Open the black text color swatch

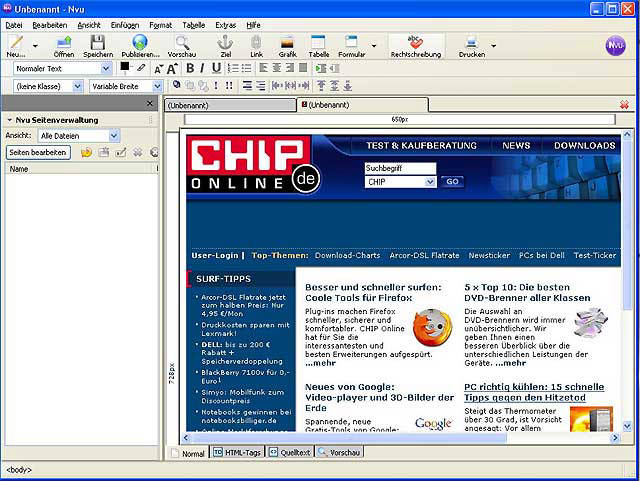pyautogui.click(x=125, y=67)
